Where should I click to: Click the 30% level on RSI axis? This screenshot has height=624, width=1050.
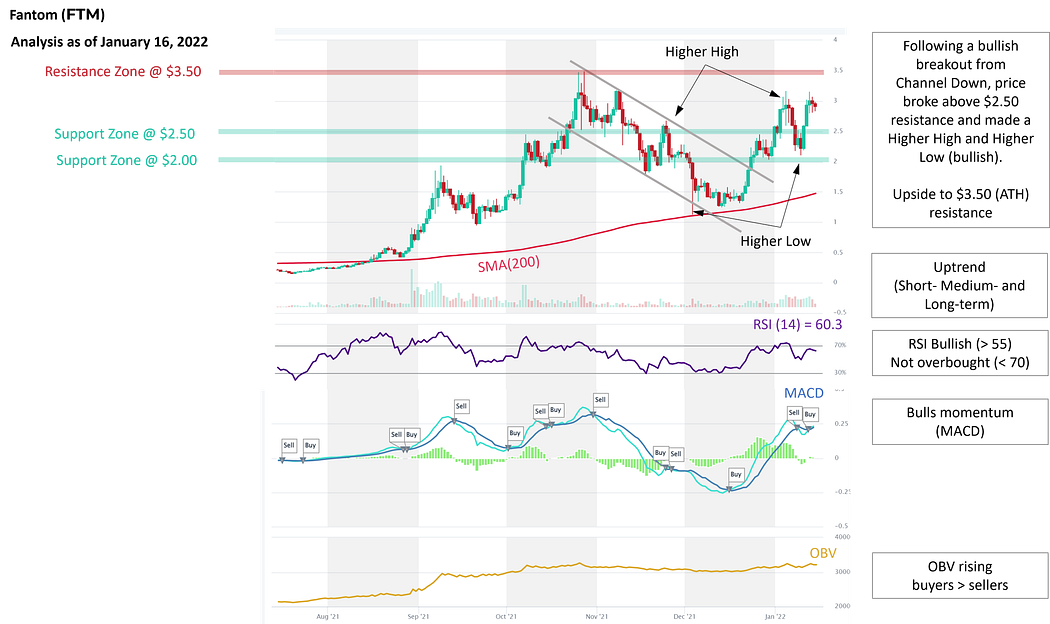840,372
